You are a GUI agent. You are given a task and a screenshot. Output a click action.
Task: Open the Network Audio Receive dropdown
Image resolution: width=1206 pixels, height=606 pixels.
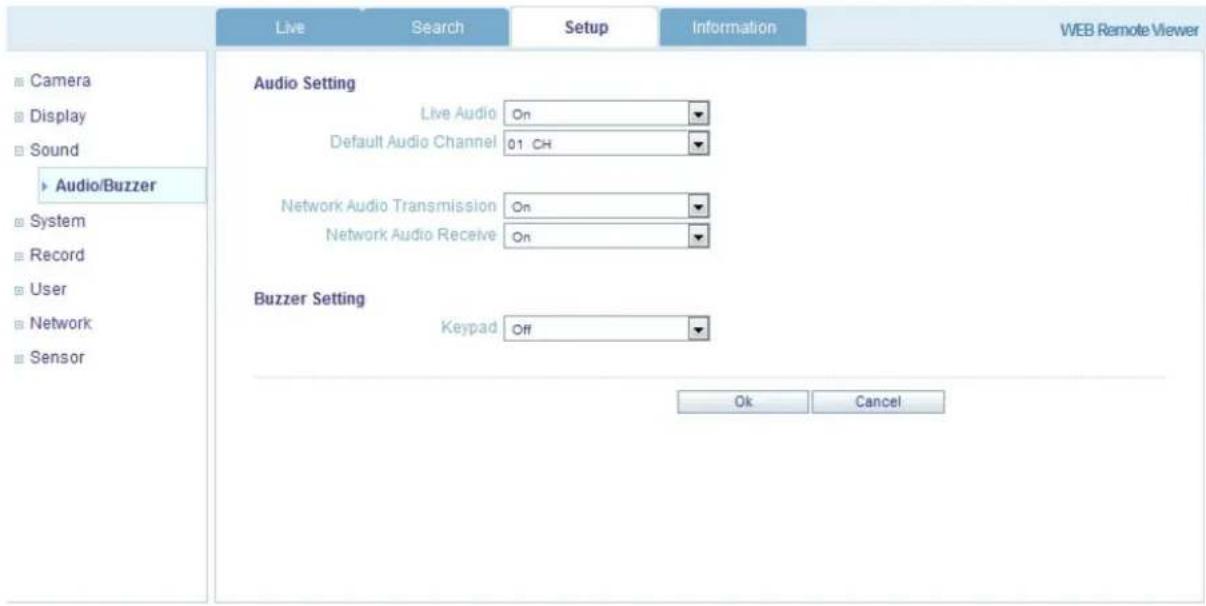click(x=606, y=237)
